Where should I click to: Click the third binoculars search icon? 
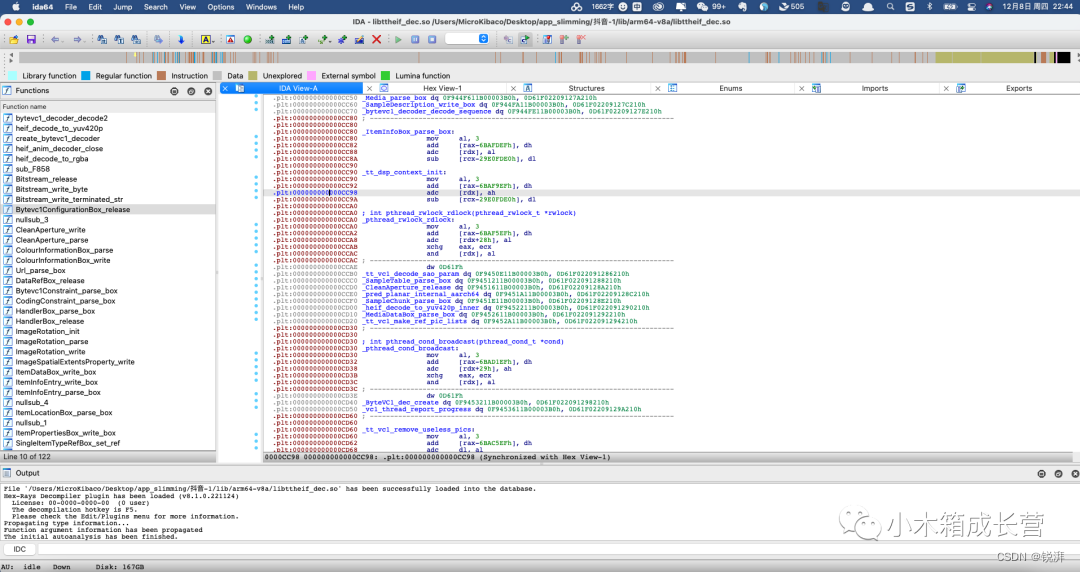(136, 39)
